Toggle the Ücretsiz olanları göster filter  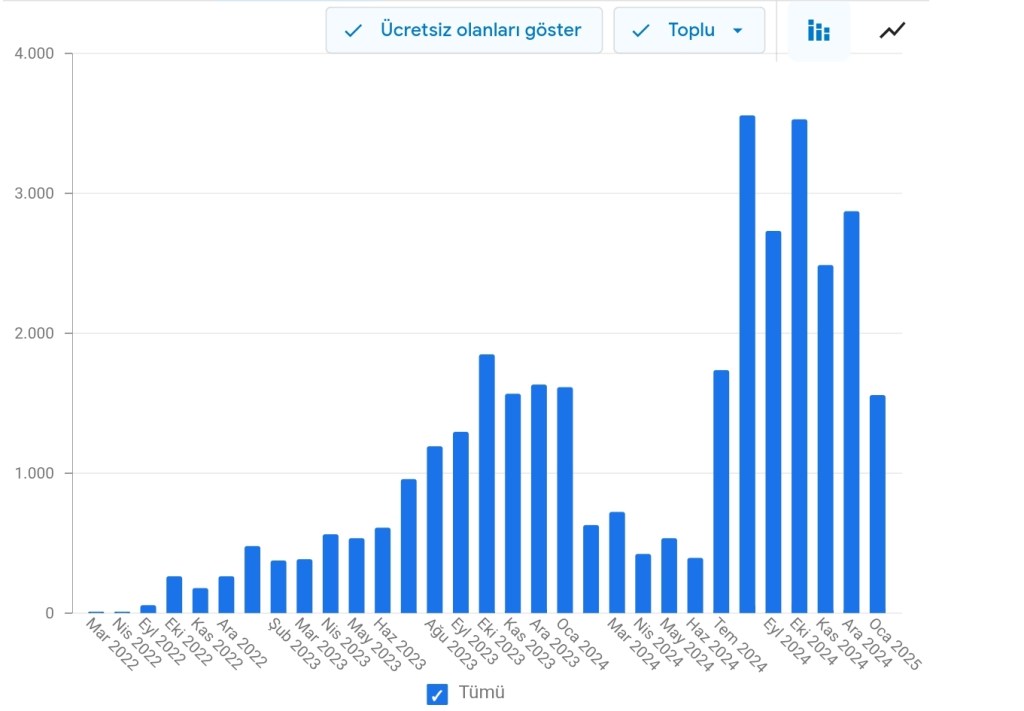click(464, 31)
